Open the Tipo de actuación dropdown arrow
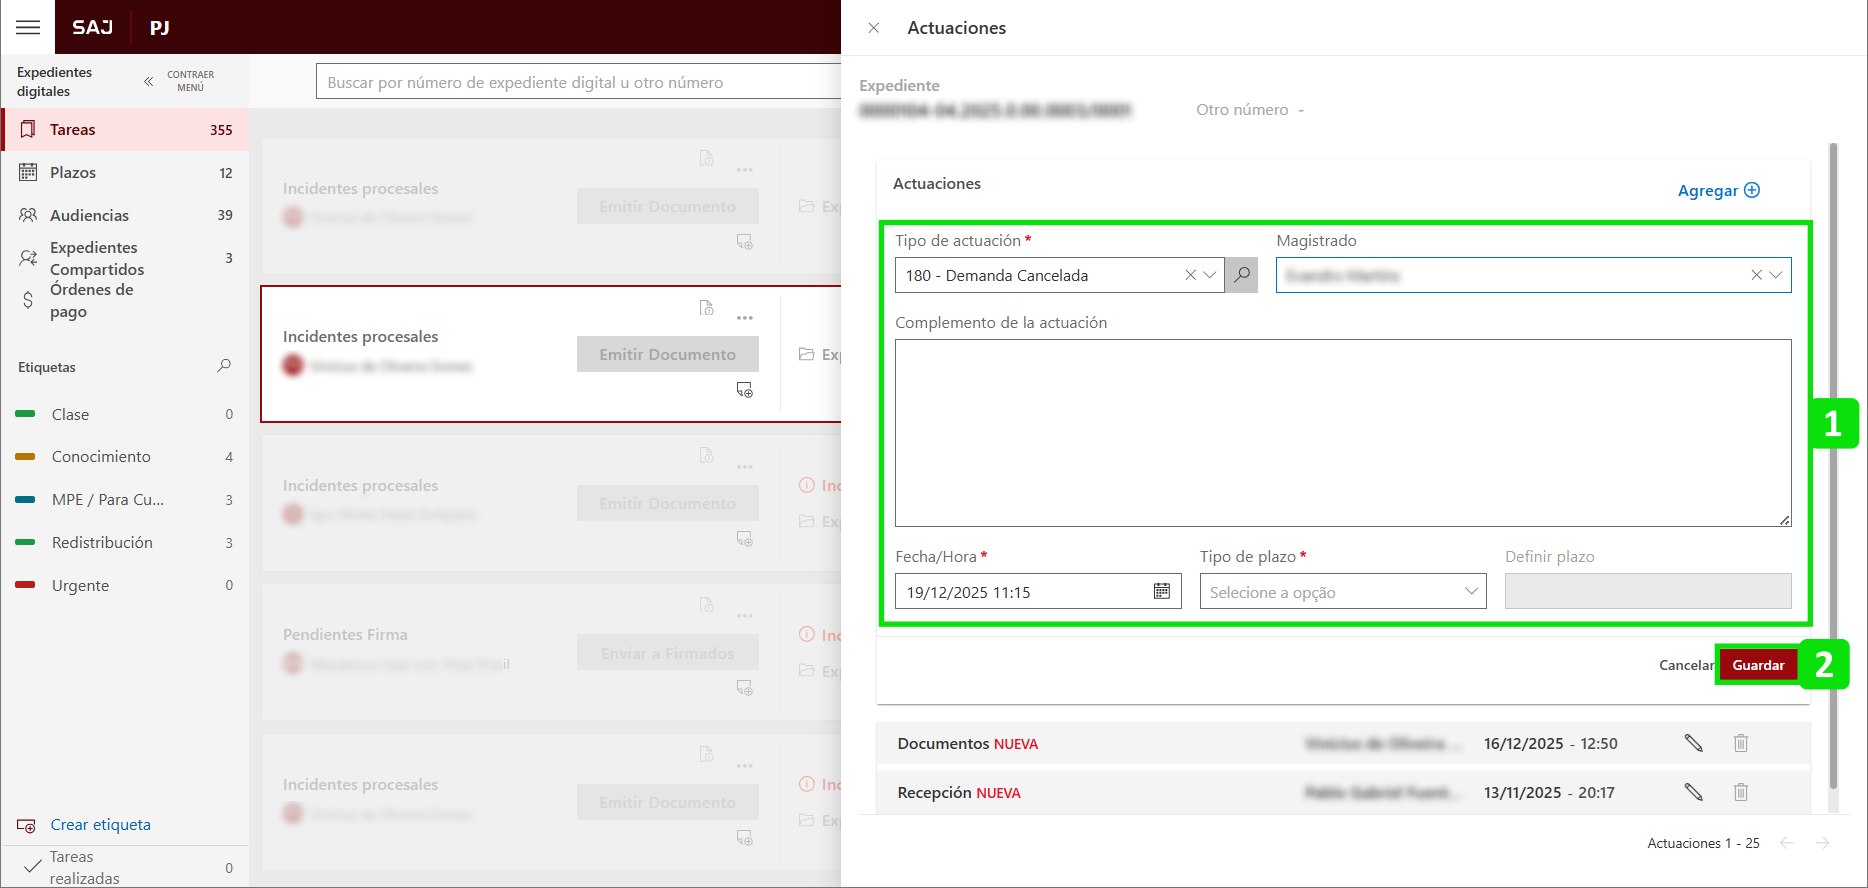The width and height of the screenshot is (1868, 888). pos(1209,275)
